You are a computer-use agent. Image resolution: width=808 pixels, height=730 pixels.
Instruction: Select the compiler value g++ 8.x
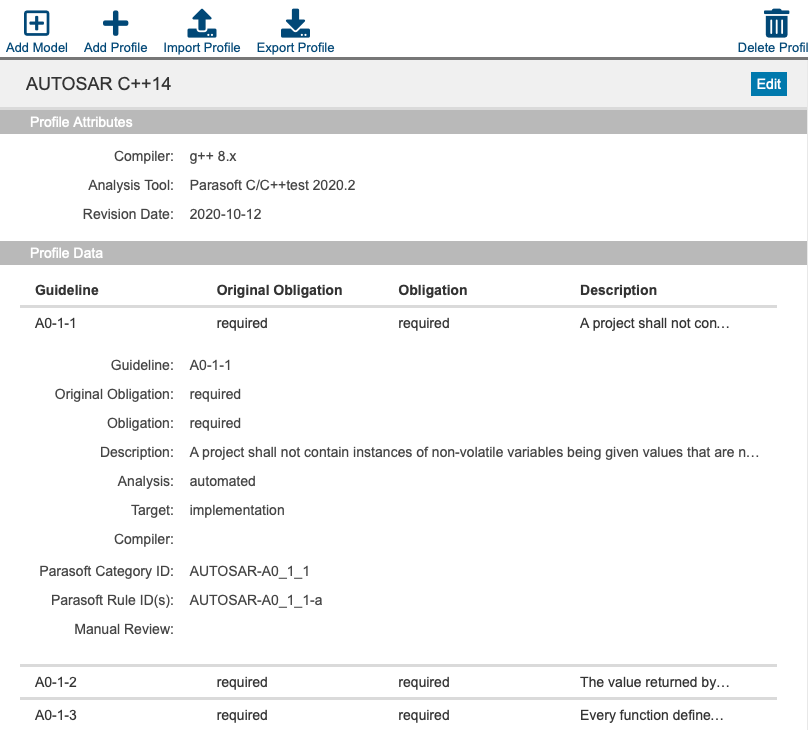[213, 156]
